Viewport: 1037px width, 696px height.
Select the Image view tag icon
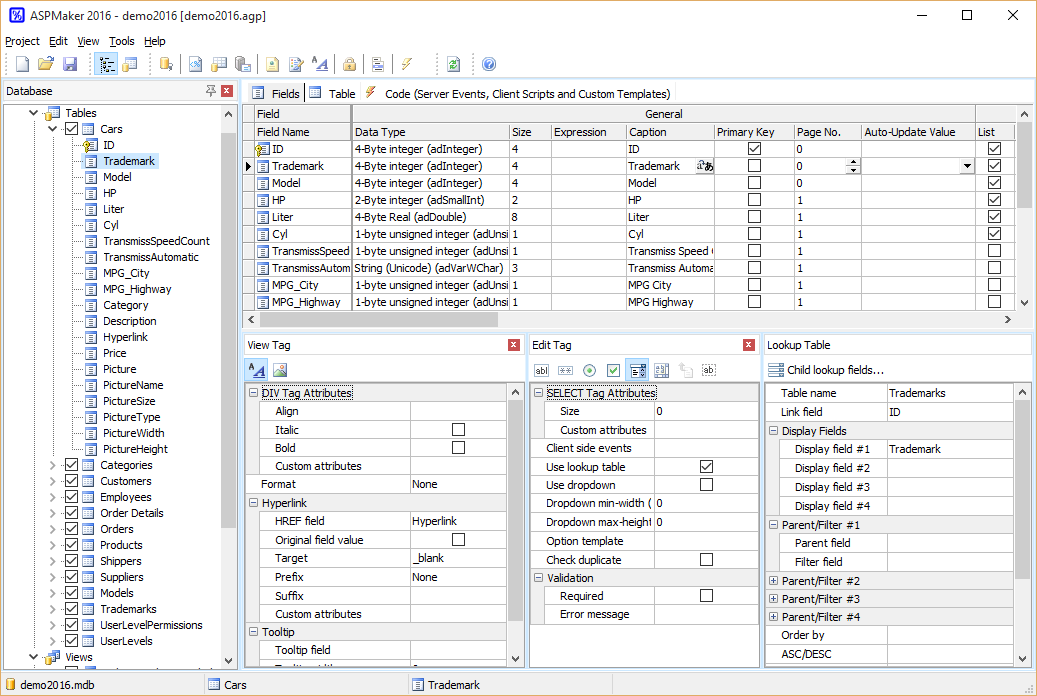point(280,370)
